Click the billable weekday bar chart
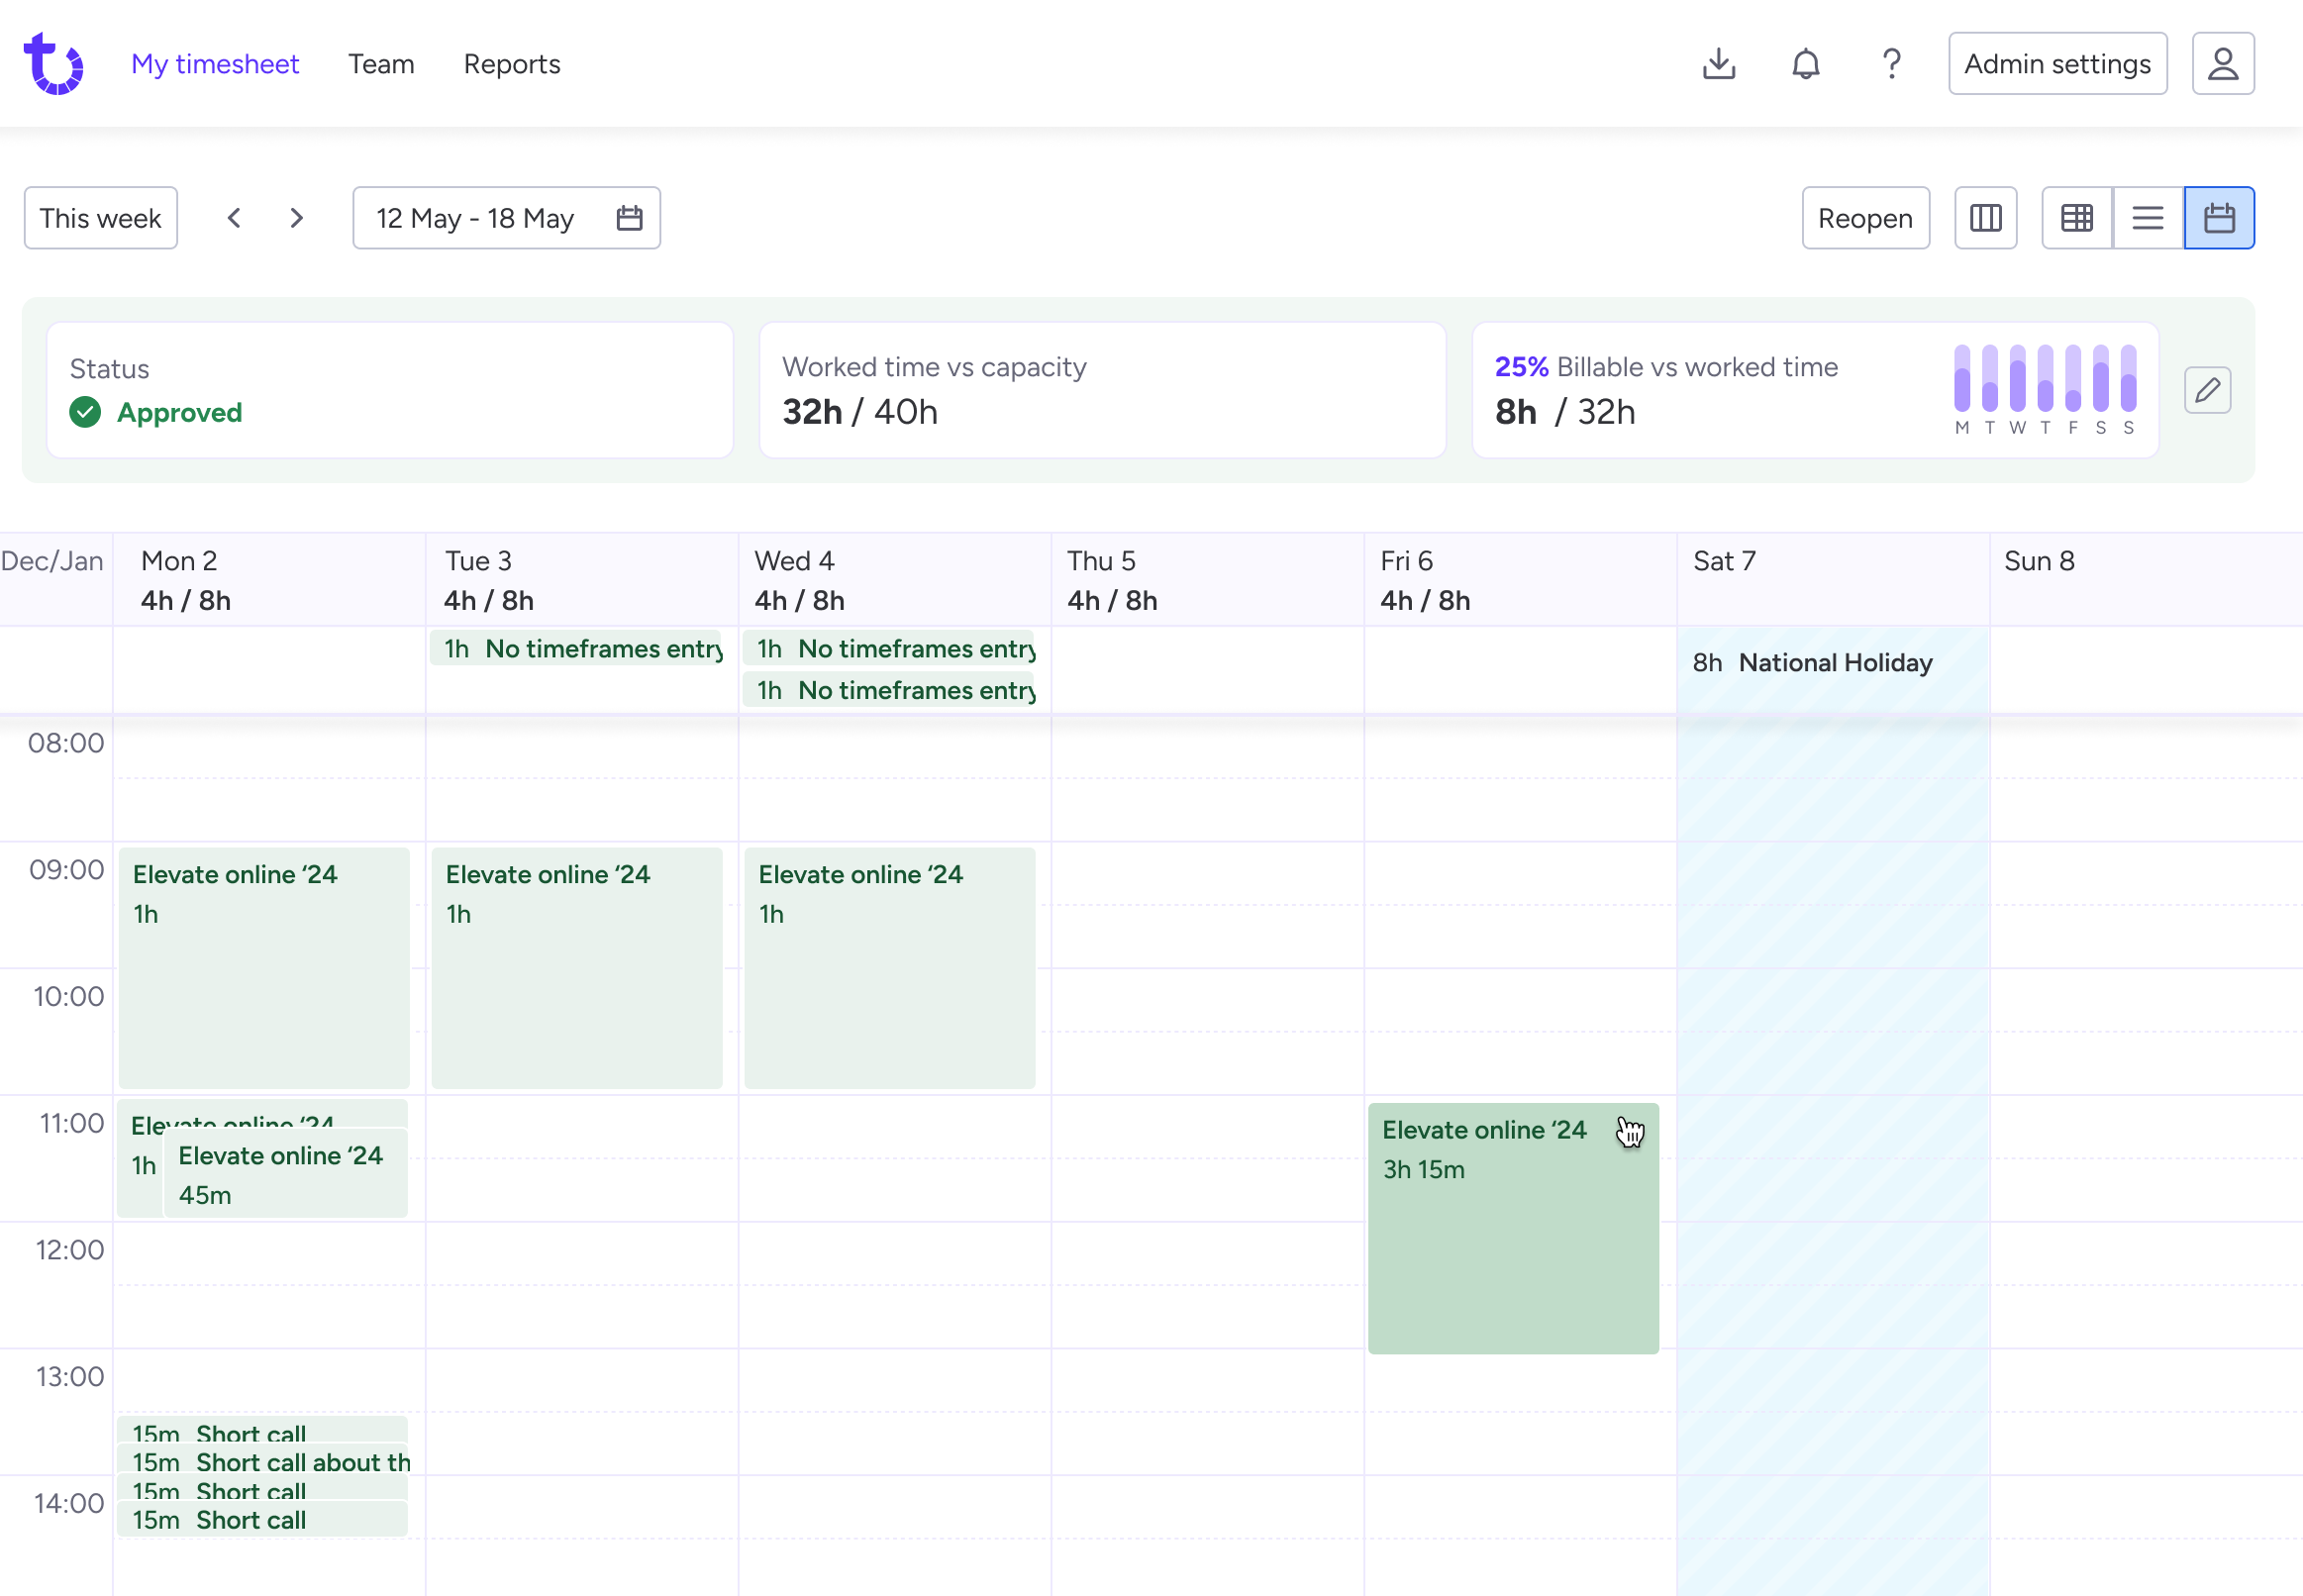The height and width of the screenshot is (1596, 2303). (x=2044, y=390)
